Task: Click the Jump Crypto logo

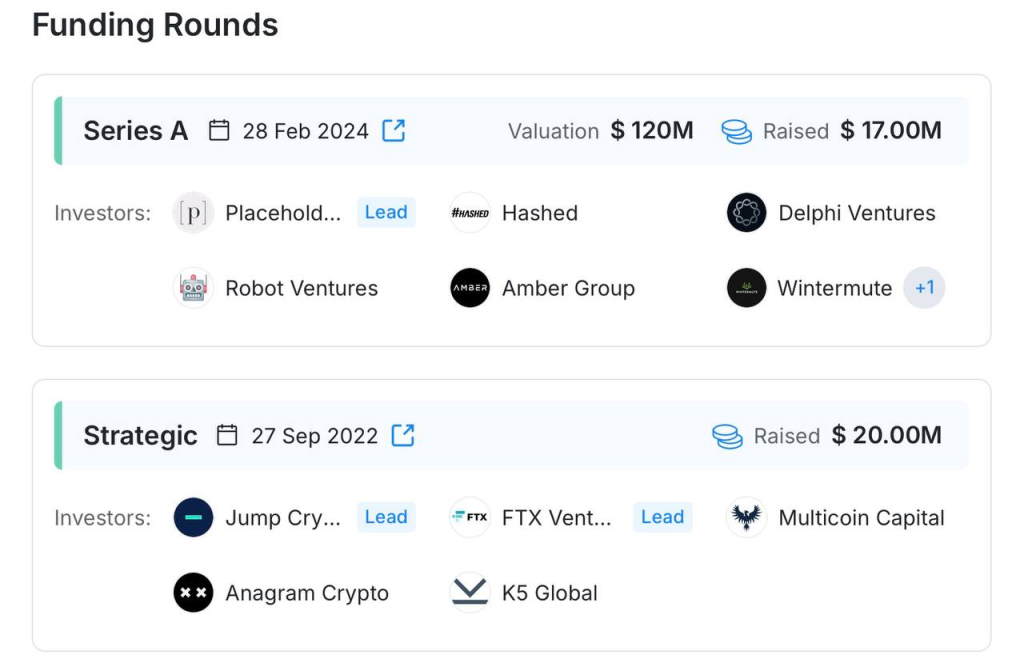Action: click(x=193, y=517)
